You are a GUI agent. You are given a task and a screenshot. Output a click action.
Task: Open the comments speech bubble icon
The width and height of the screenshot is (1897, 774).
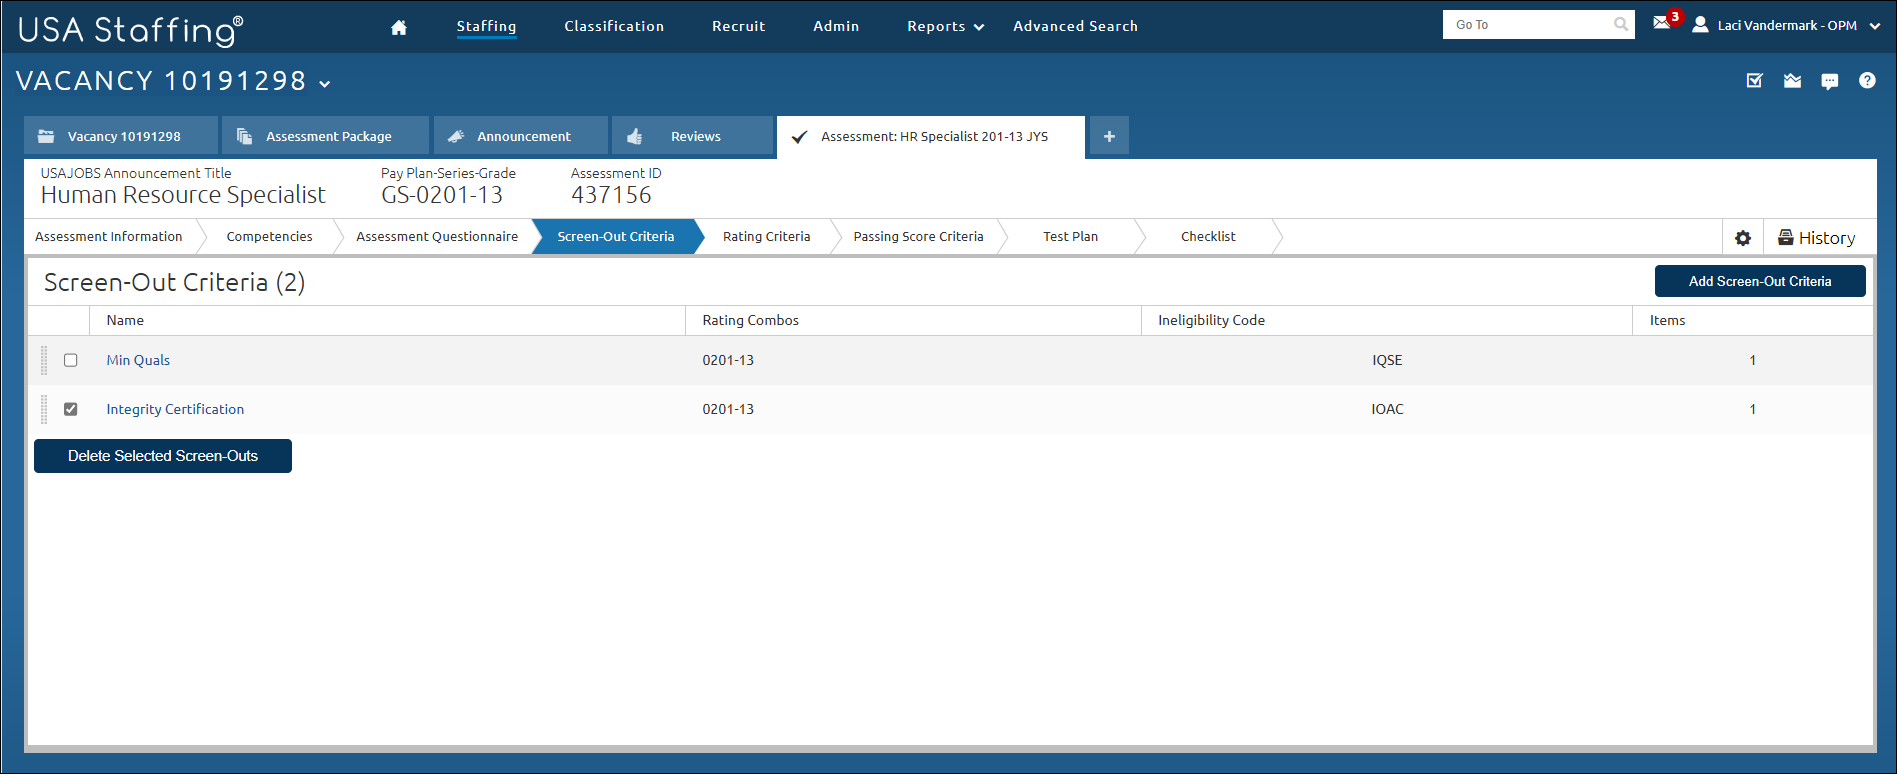point(1829,81)
